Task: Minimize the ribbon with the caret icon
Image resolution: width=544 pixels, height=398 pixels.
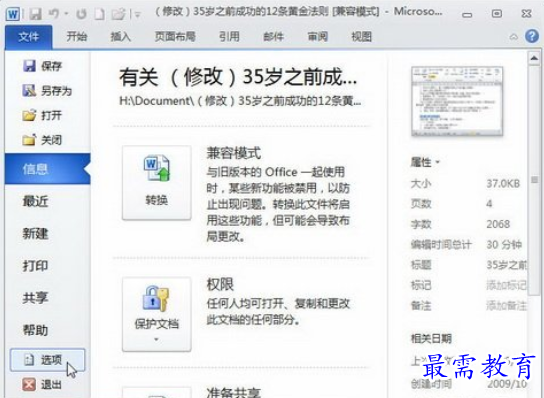Action: [513, 37]
